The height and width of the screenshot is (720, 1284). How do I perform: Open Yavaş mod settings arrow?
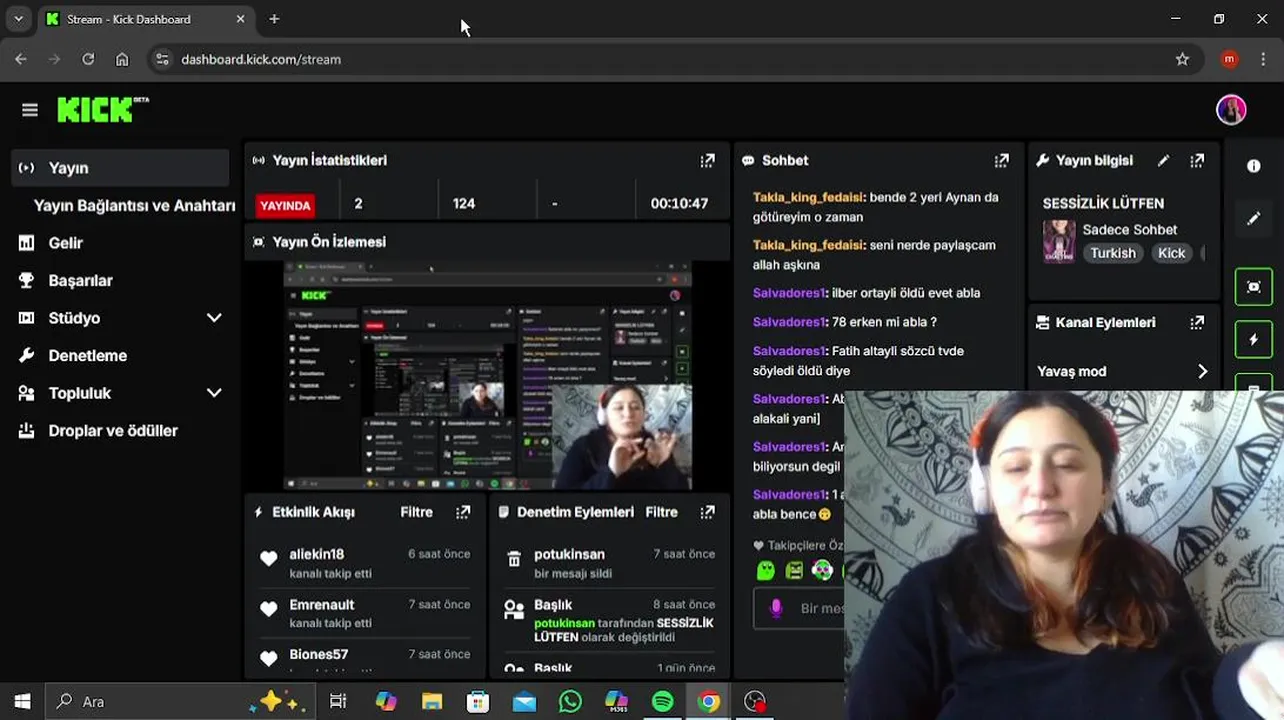point(1202,371)
